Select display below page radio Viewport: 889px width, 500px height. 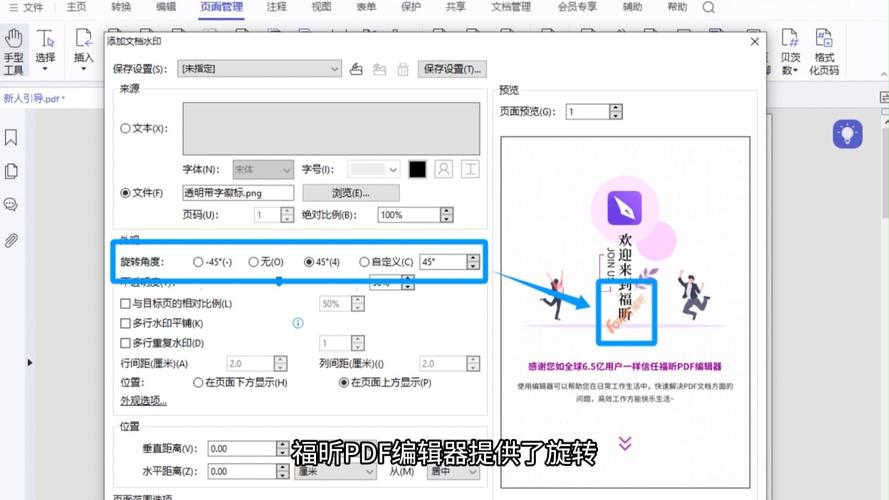point(198,383)
